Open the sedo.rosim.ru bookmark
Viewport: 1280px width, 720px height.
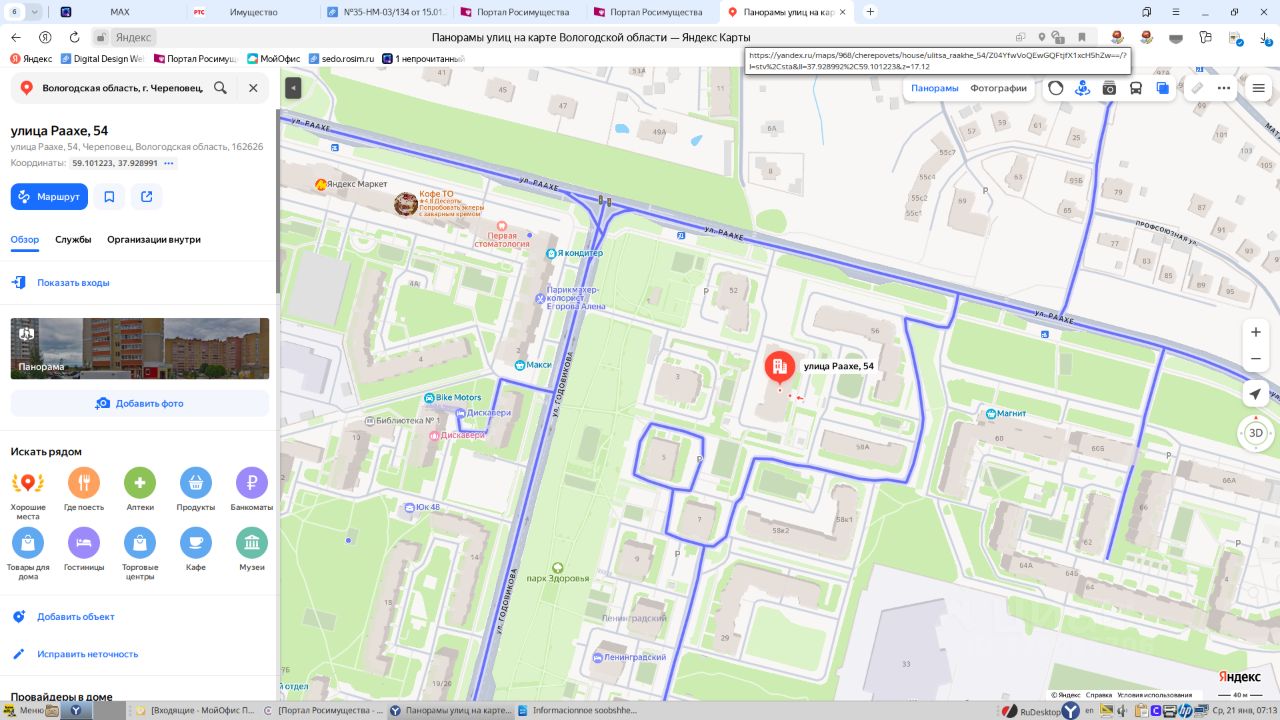[x=341, y=59]
